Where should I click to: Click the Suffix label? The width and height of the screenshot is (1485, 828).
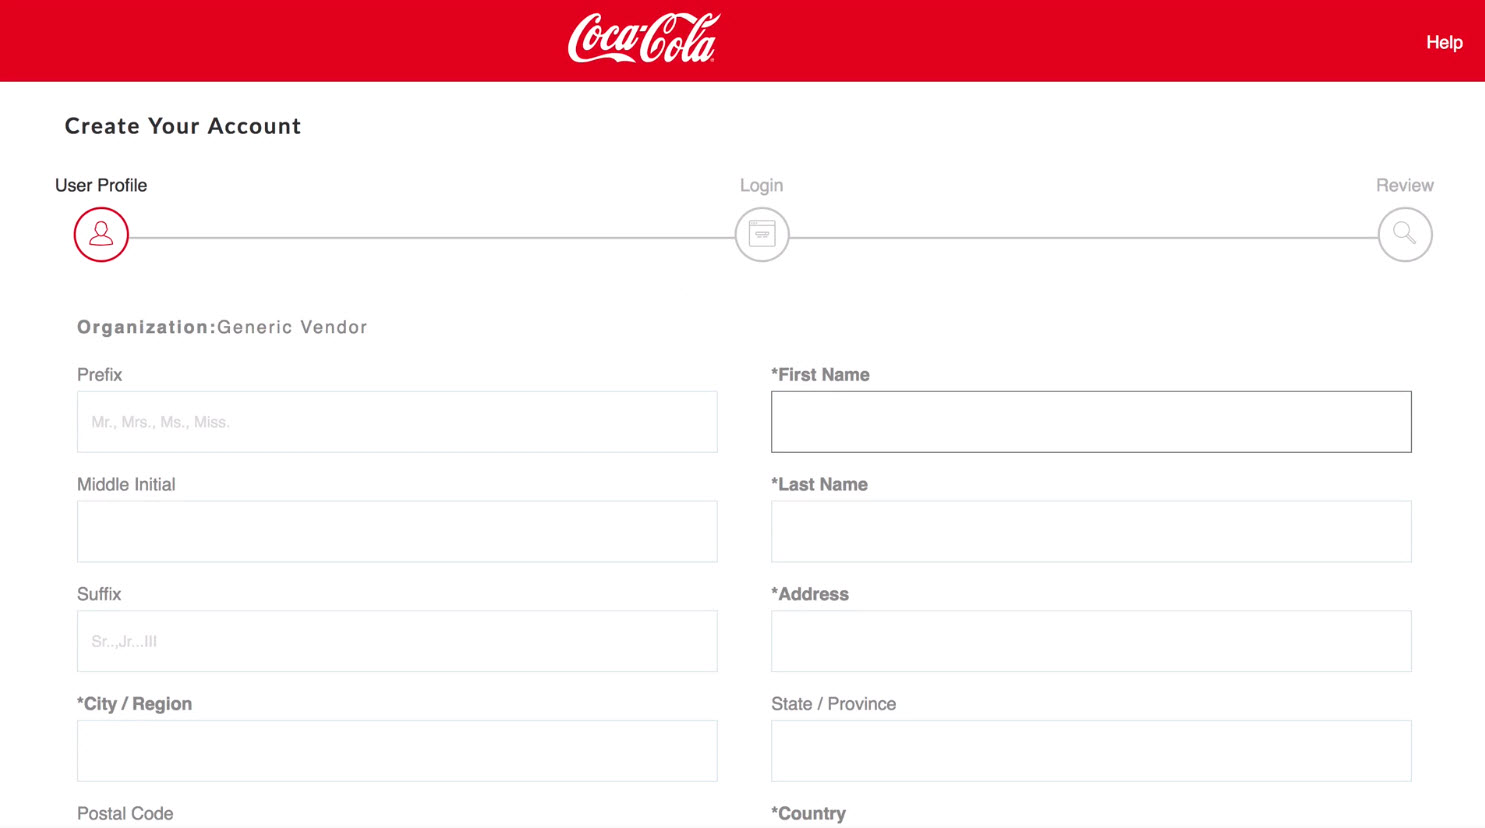click(x=99, y=594)
